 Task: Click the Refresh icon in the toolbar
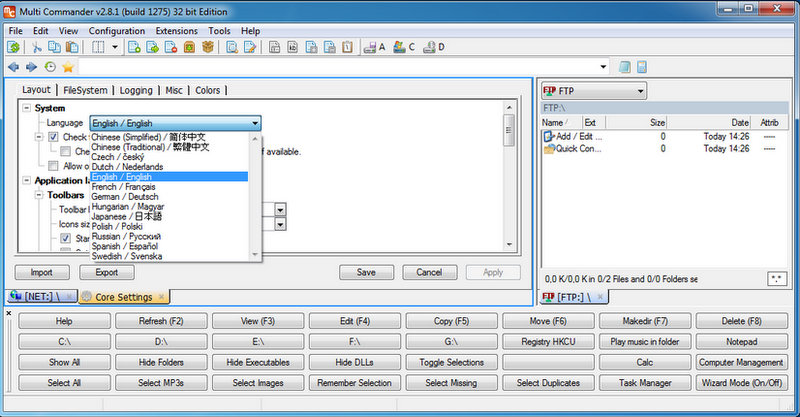[x=14, y=47]
